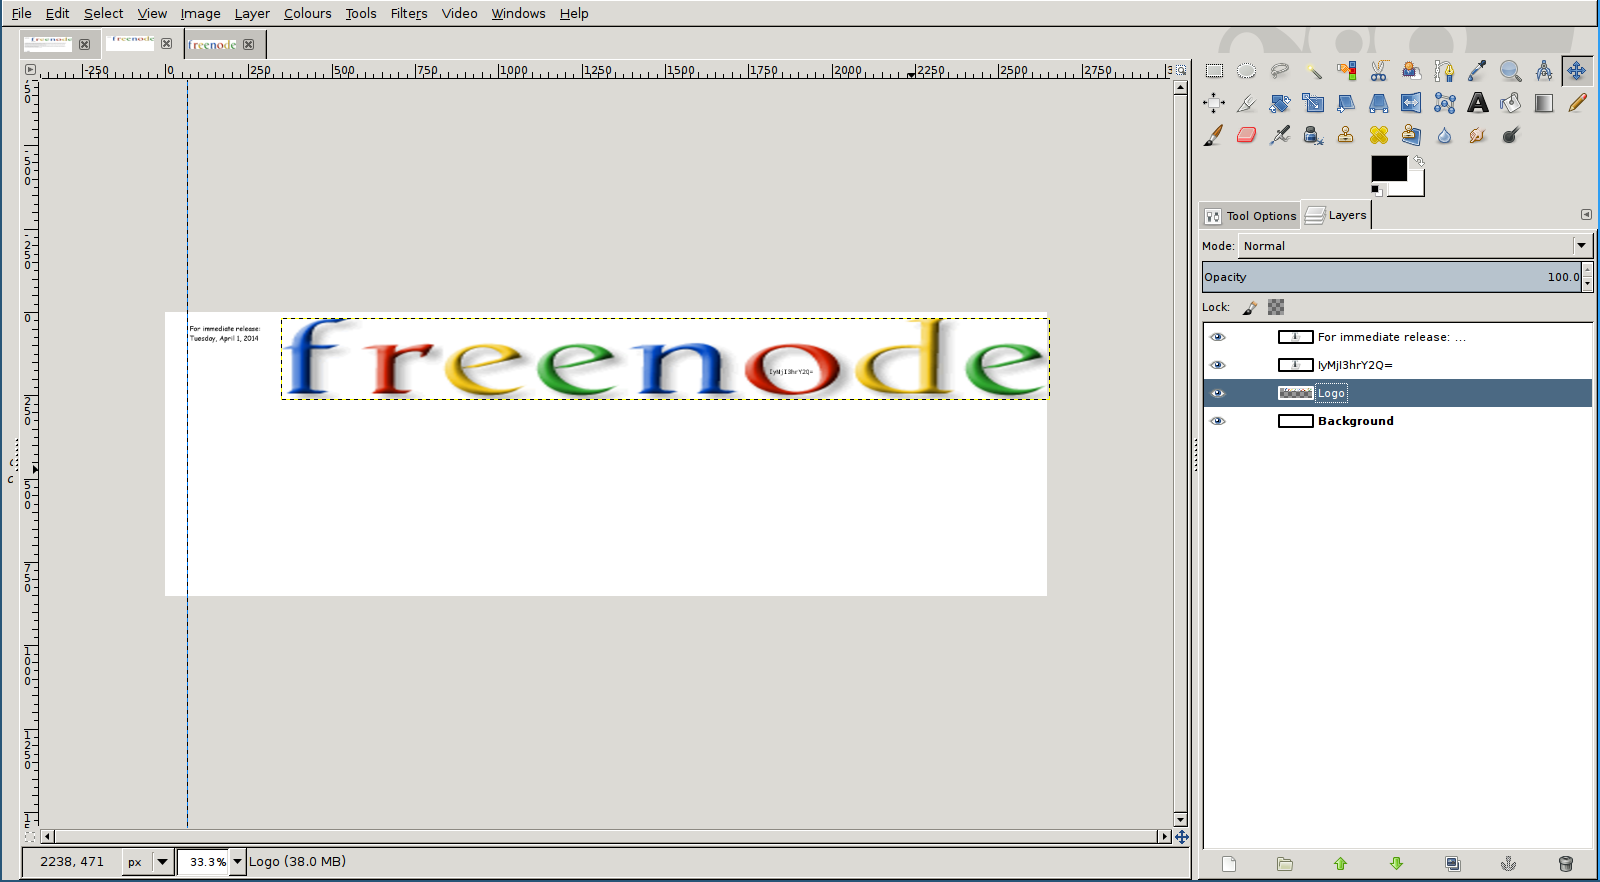Select the Ellipse Select tool
Screen dimensions: 1600x882
(1246, 71)
